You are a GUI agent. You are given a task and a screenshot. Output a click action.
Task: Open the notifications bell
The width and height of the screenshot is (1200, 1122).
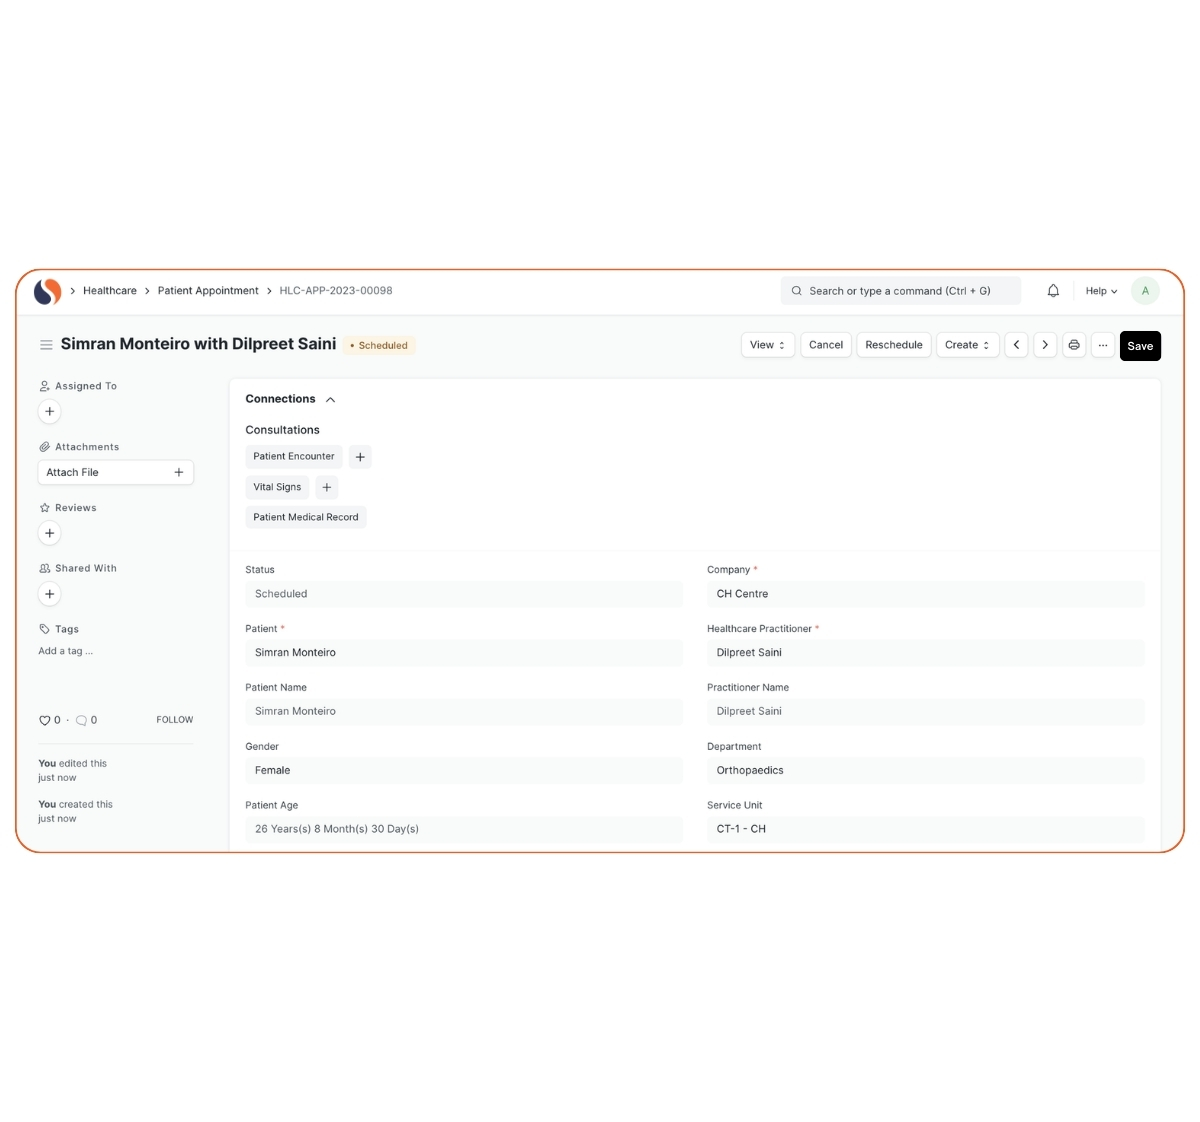pyautogui.click(x=1053, y=291)
